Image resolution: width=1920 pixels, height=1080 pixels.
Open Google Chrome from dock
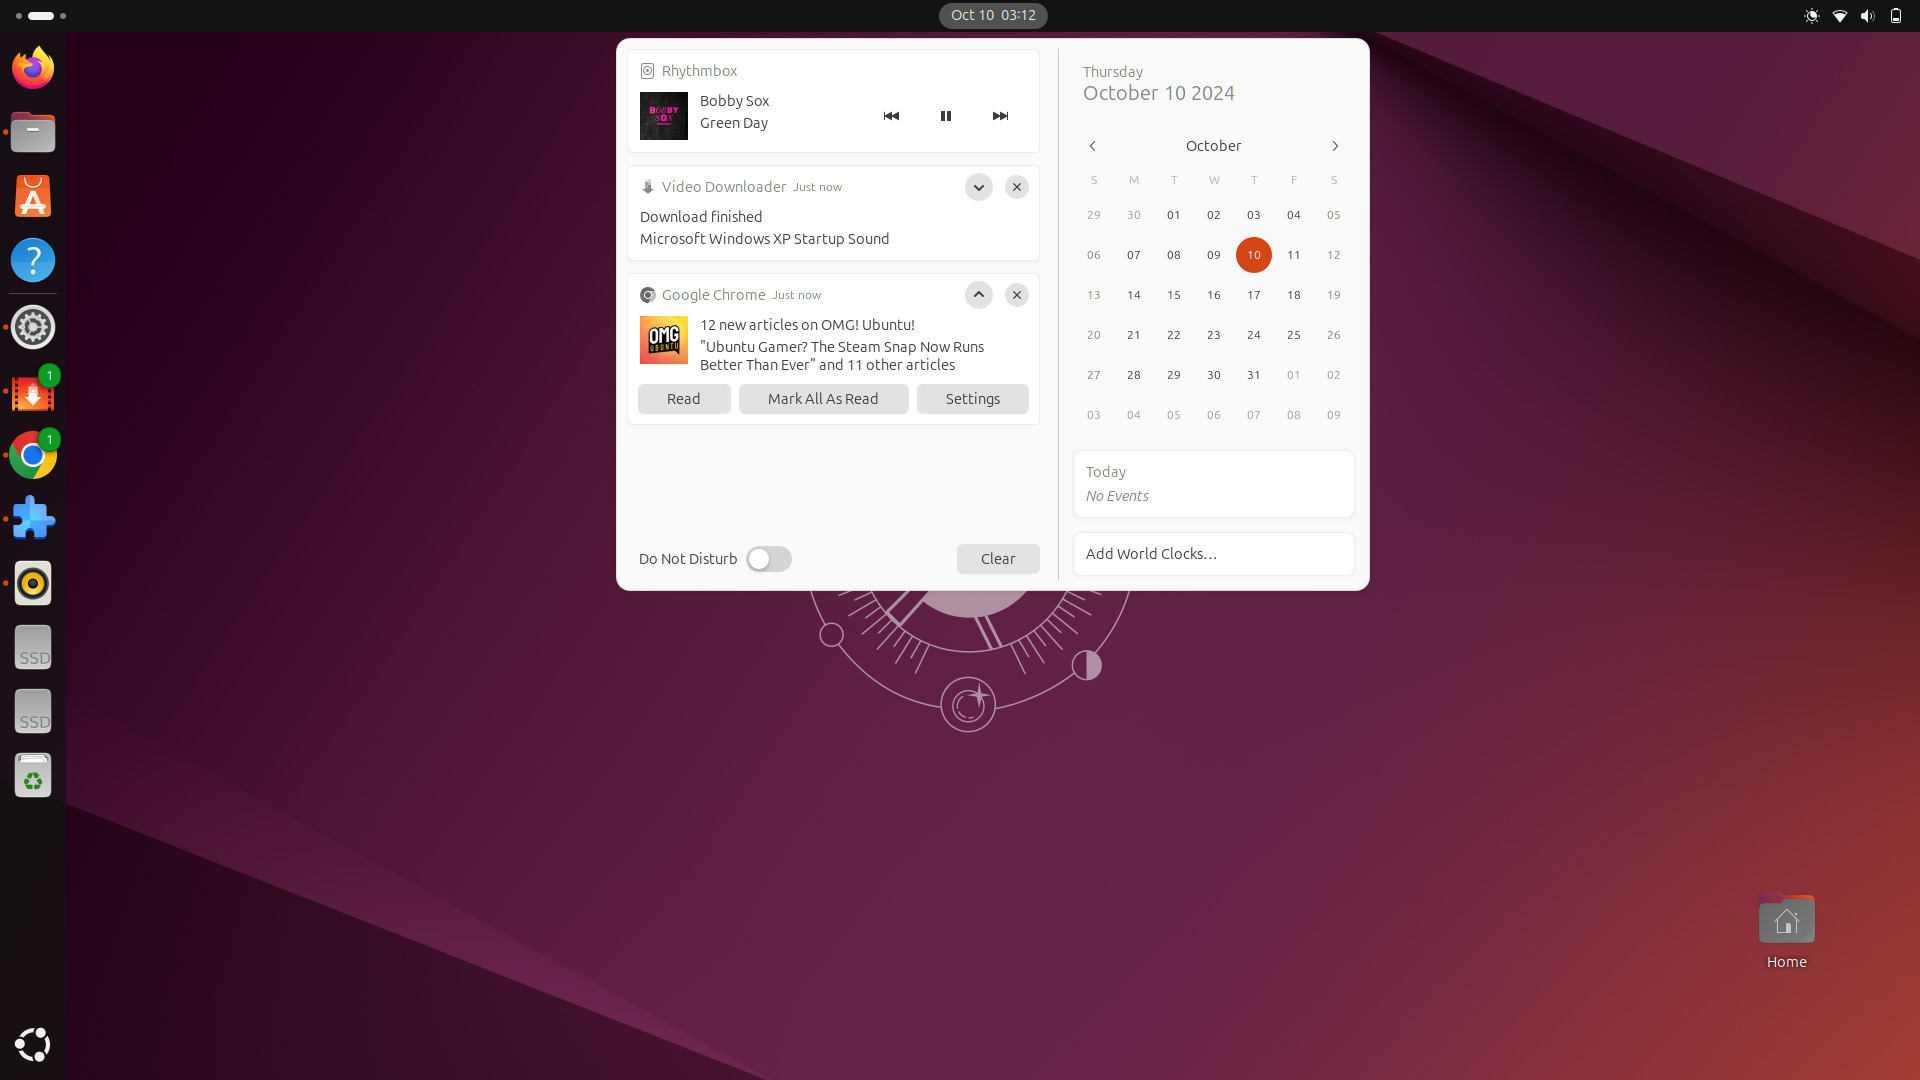click(33, 454)
